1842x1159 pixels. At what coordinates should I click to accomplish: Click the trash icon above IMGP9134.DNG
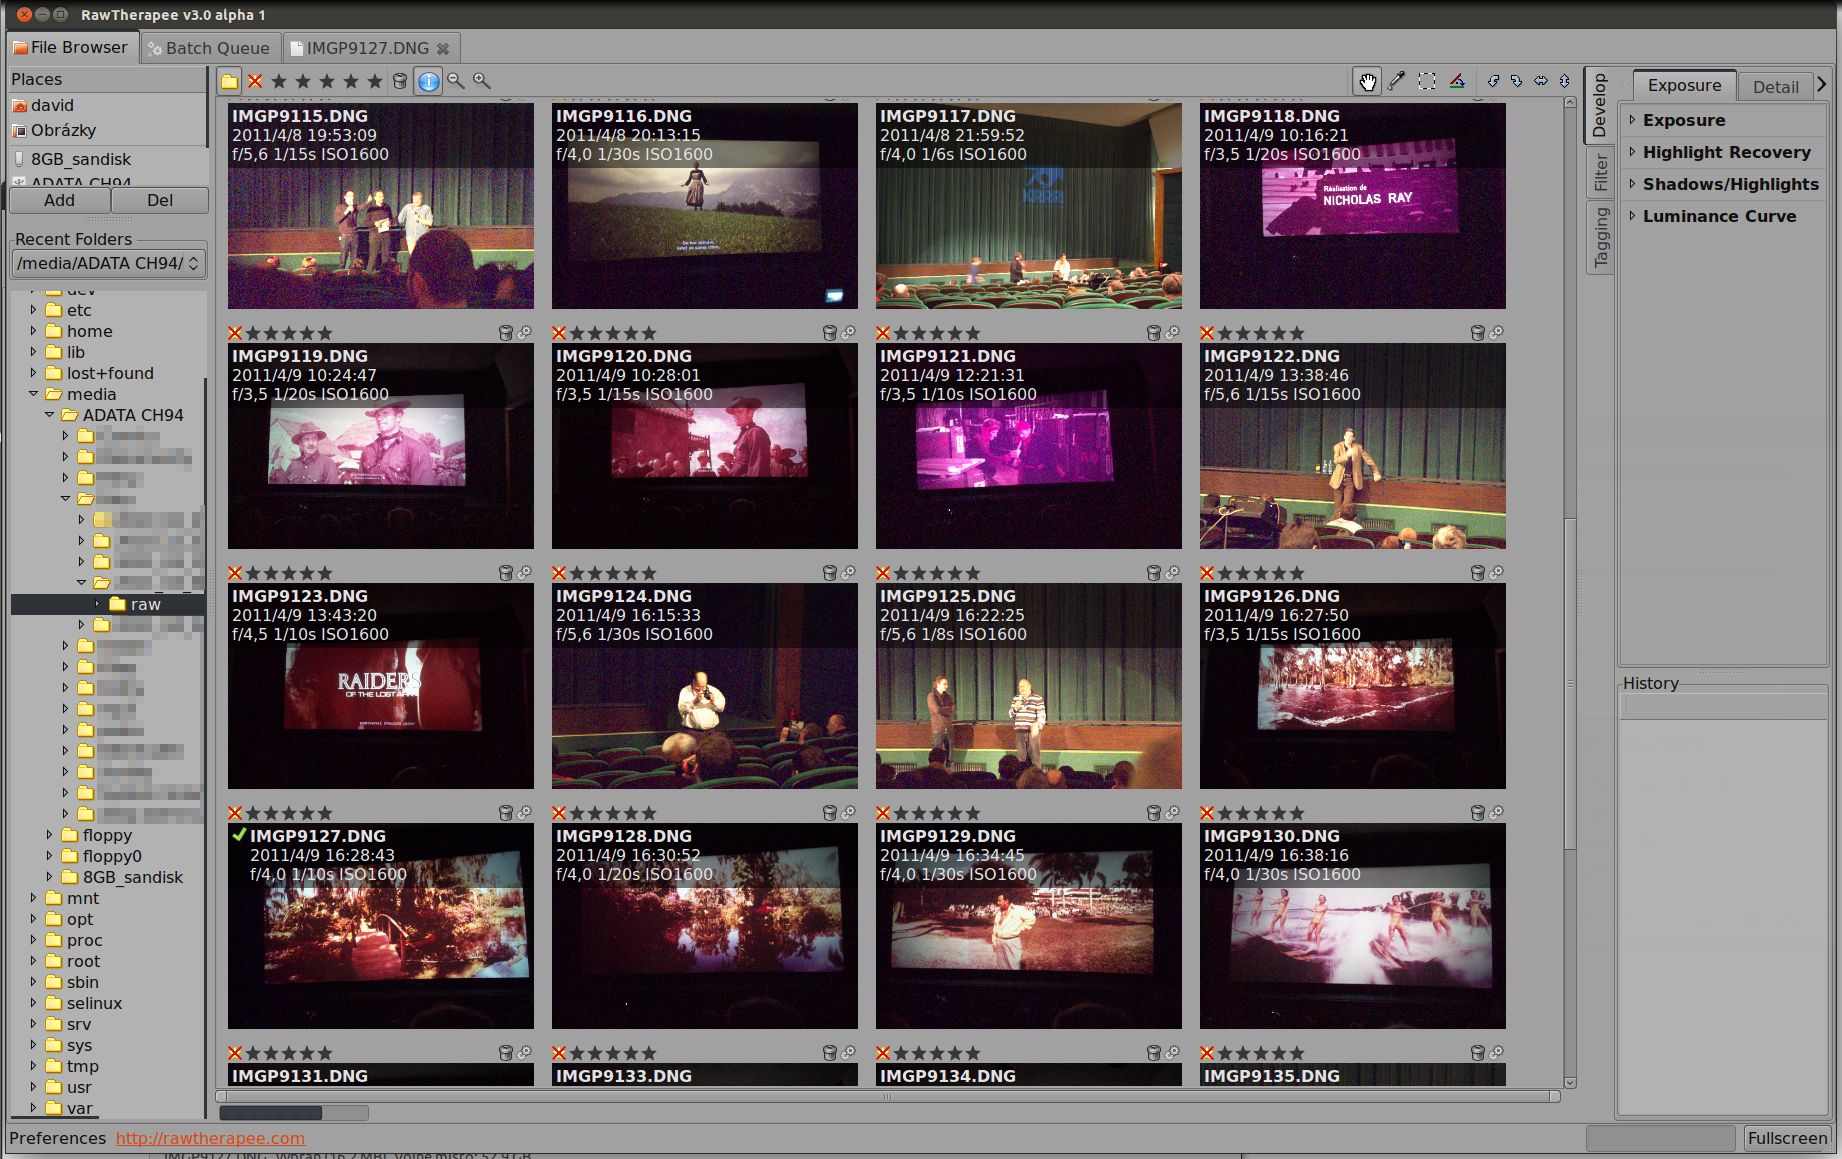pyautogui.click(x=1154, y=1053)
